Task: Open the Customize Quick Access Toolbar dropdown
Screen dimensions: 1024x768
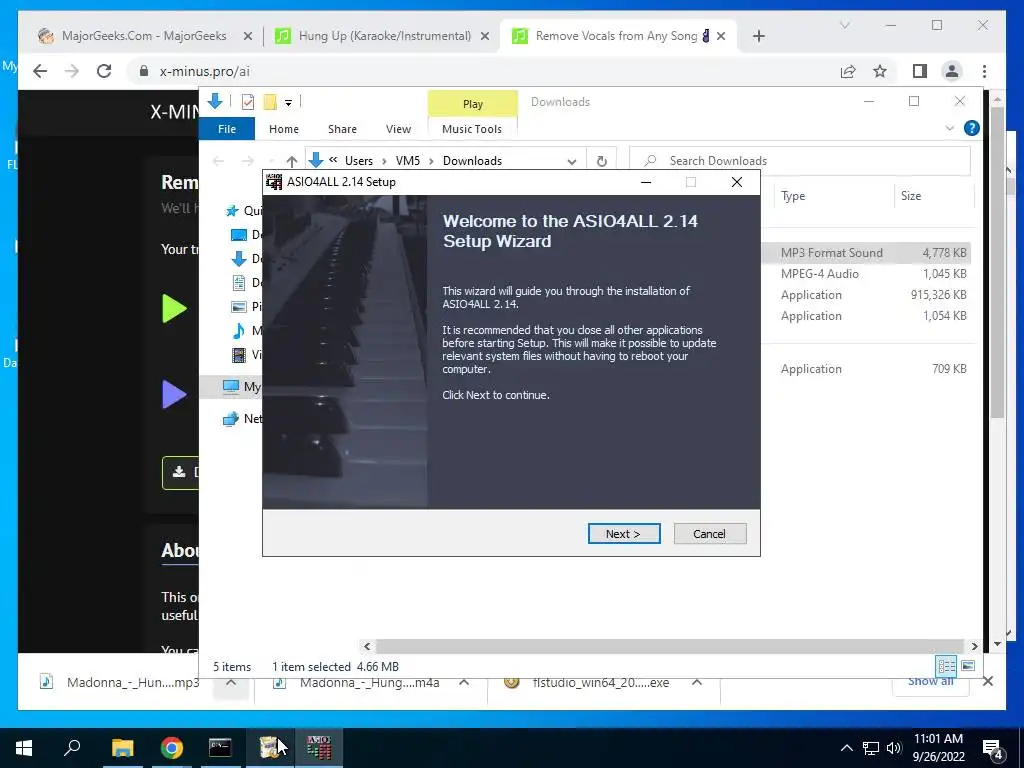Action: pyautogui.click(x=288, y=103)
